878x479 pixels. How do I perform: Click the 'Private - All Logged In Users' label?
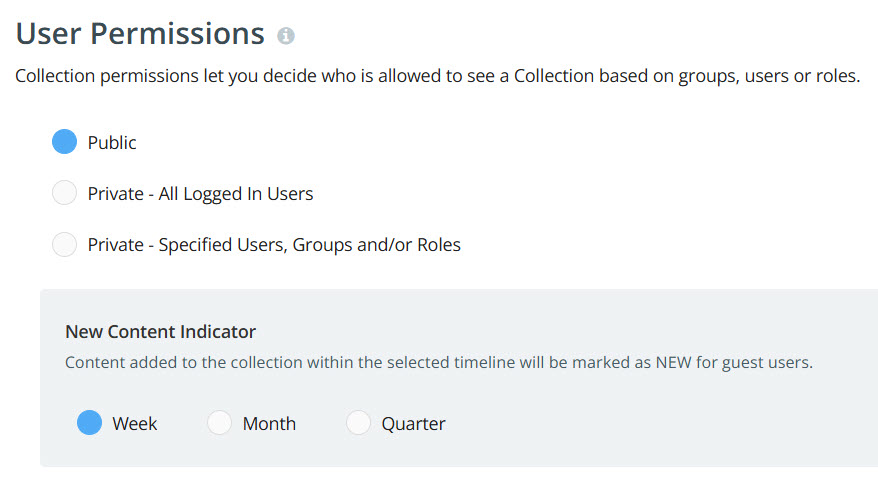[200, 194]
